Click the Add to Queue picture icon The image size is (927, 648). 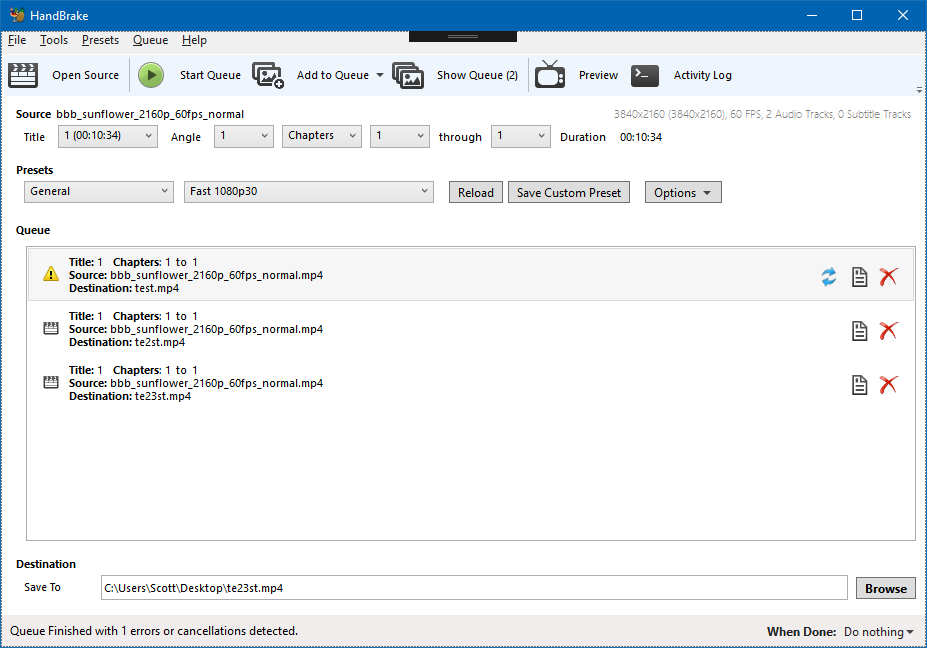(268, 75)
